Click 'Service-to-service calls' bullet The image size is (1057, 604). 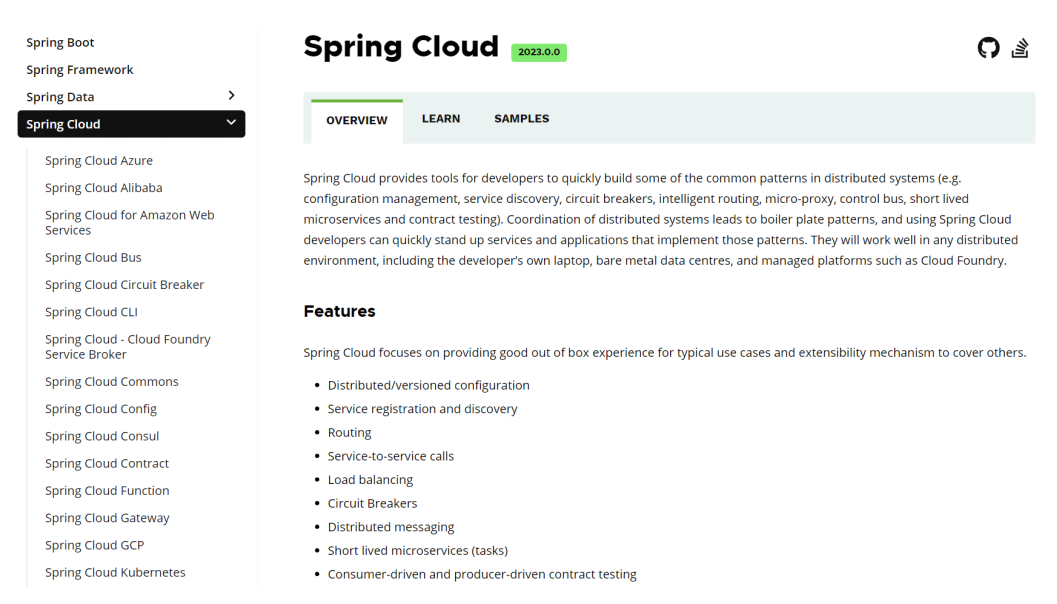pos(391,456)
